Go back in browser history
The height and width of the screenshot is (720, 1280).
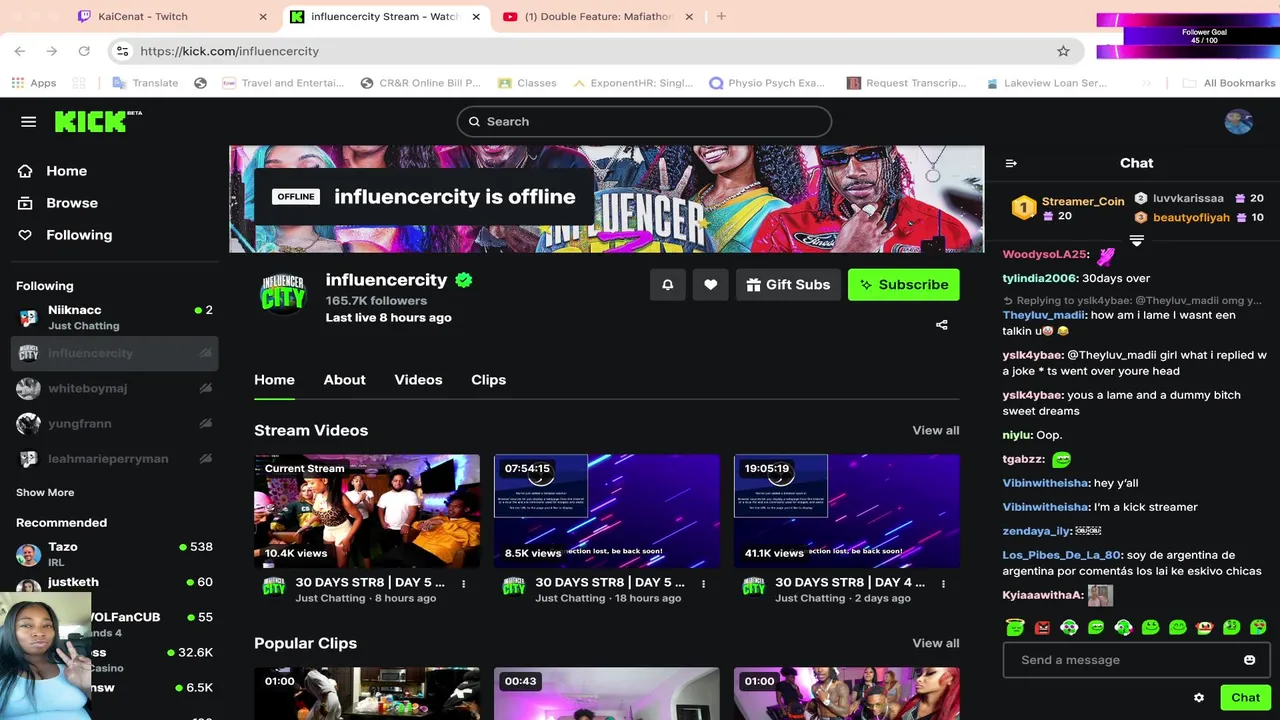click(20, 51)
